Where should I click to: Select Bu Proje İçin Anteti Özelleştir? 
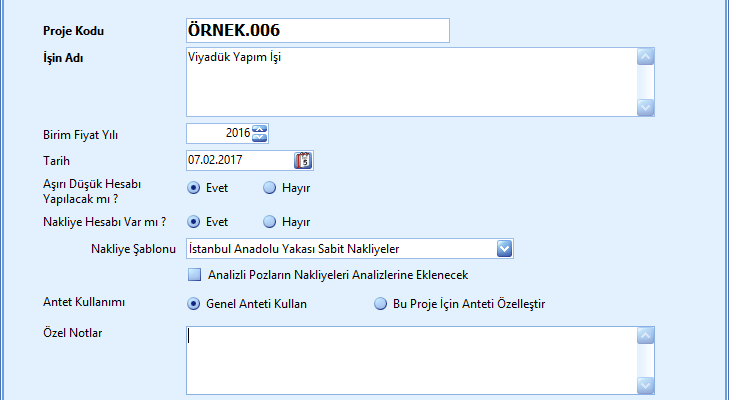click(x=379, y=304)
